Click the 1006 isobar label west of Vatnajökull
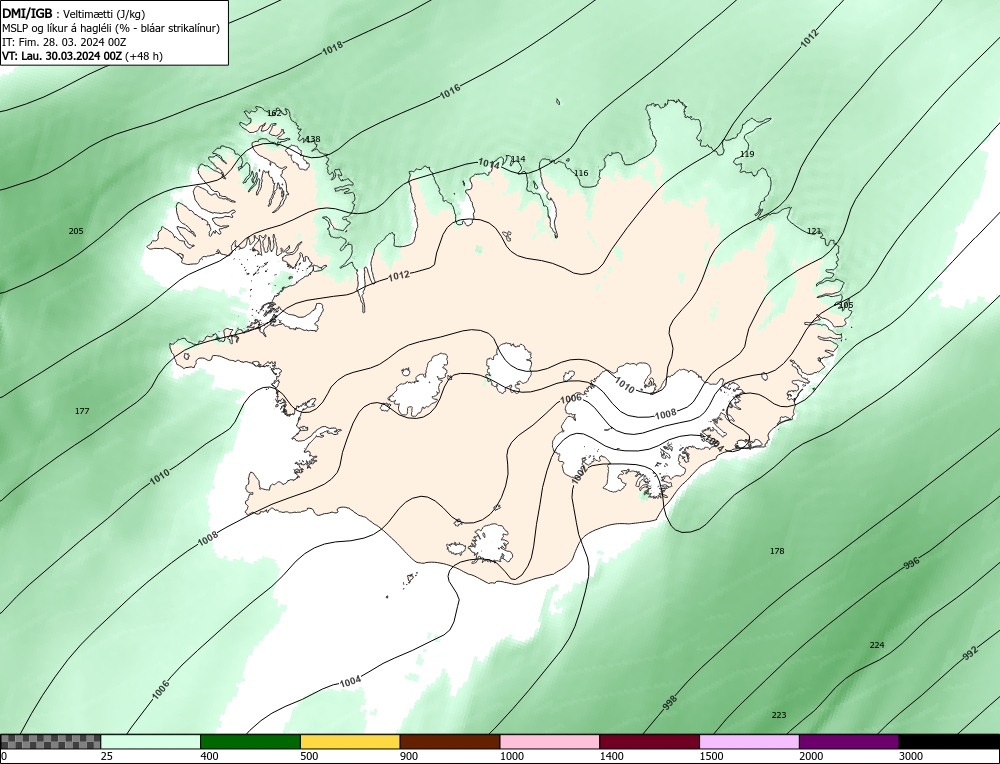 pos(571,399)
